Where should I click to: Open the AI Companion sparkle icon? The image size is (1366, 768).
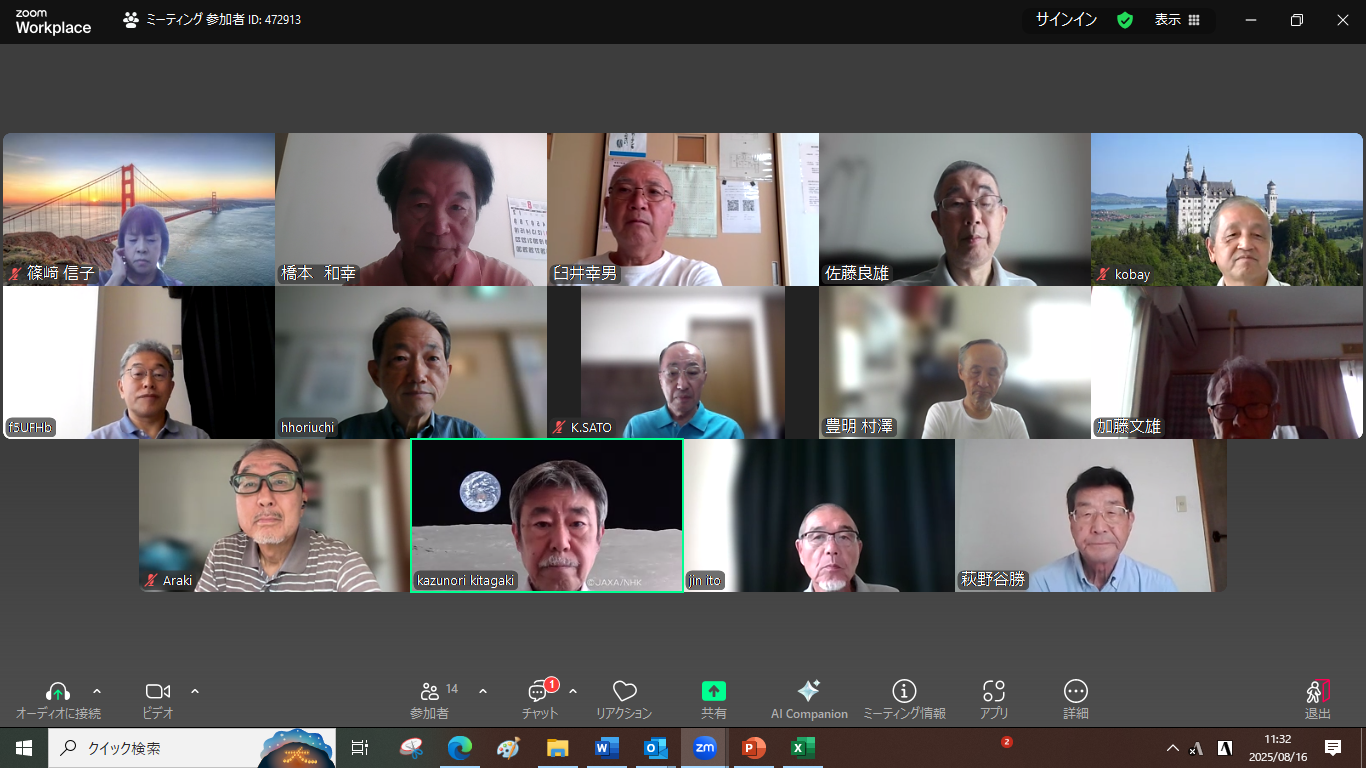point(808,691)
